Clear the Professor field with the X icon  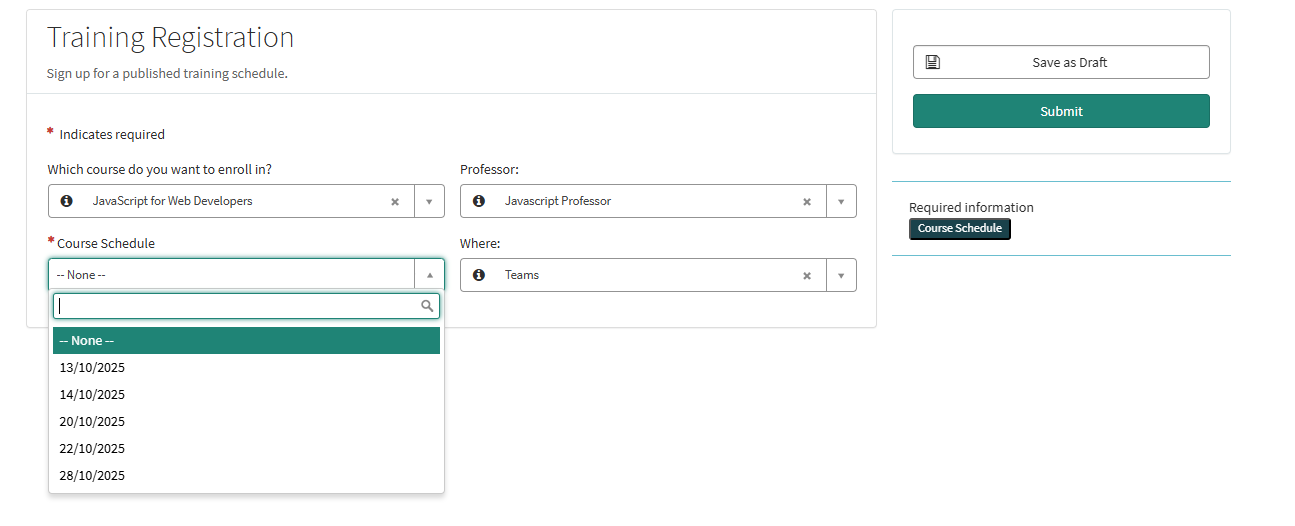tap(807, 201)
